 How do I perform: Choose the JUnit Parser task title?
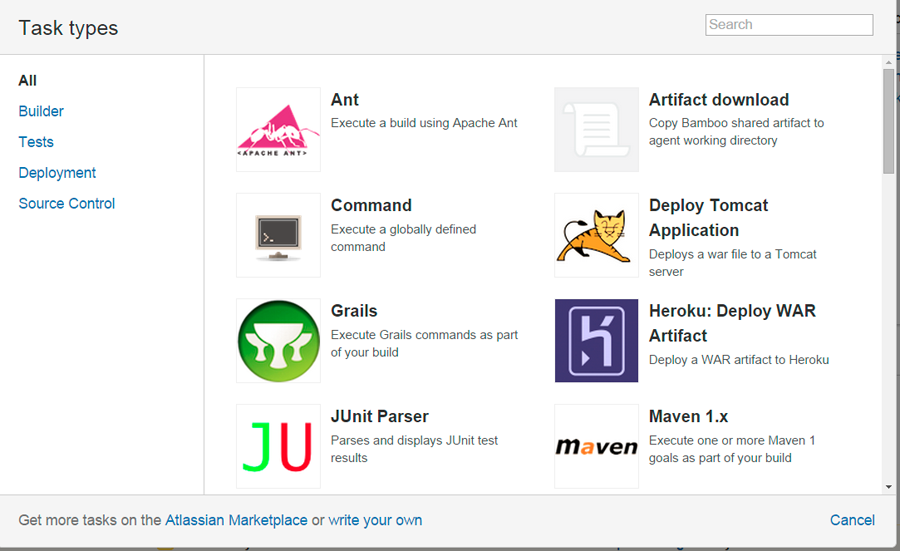[379, 417]
